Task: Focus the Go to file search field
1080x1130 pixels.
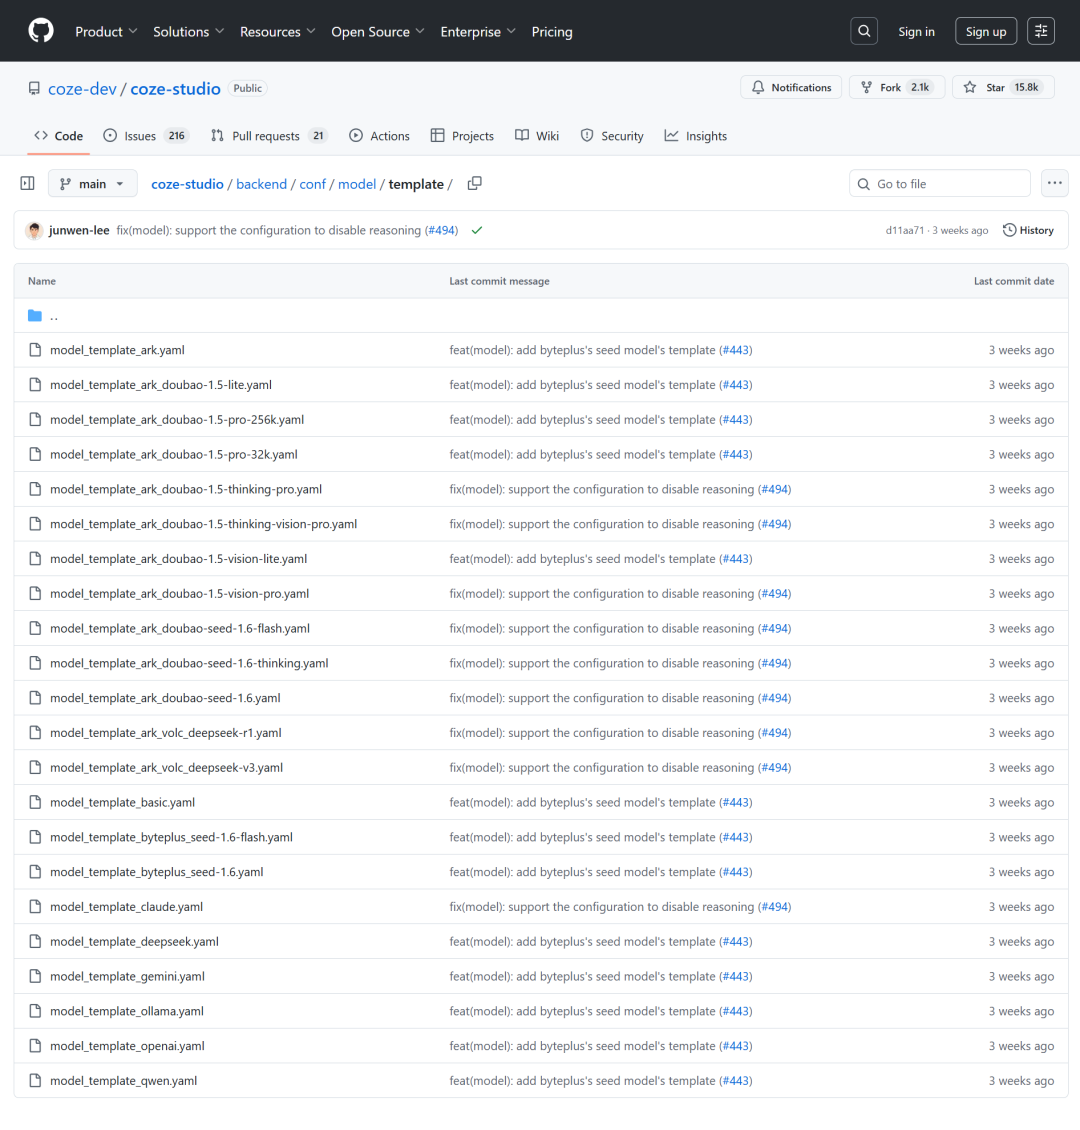Action: [x=940, y=184]
